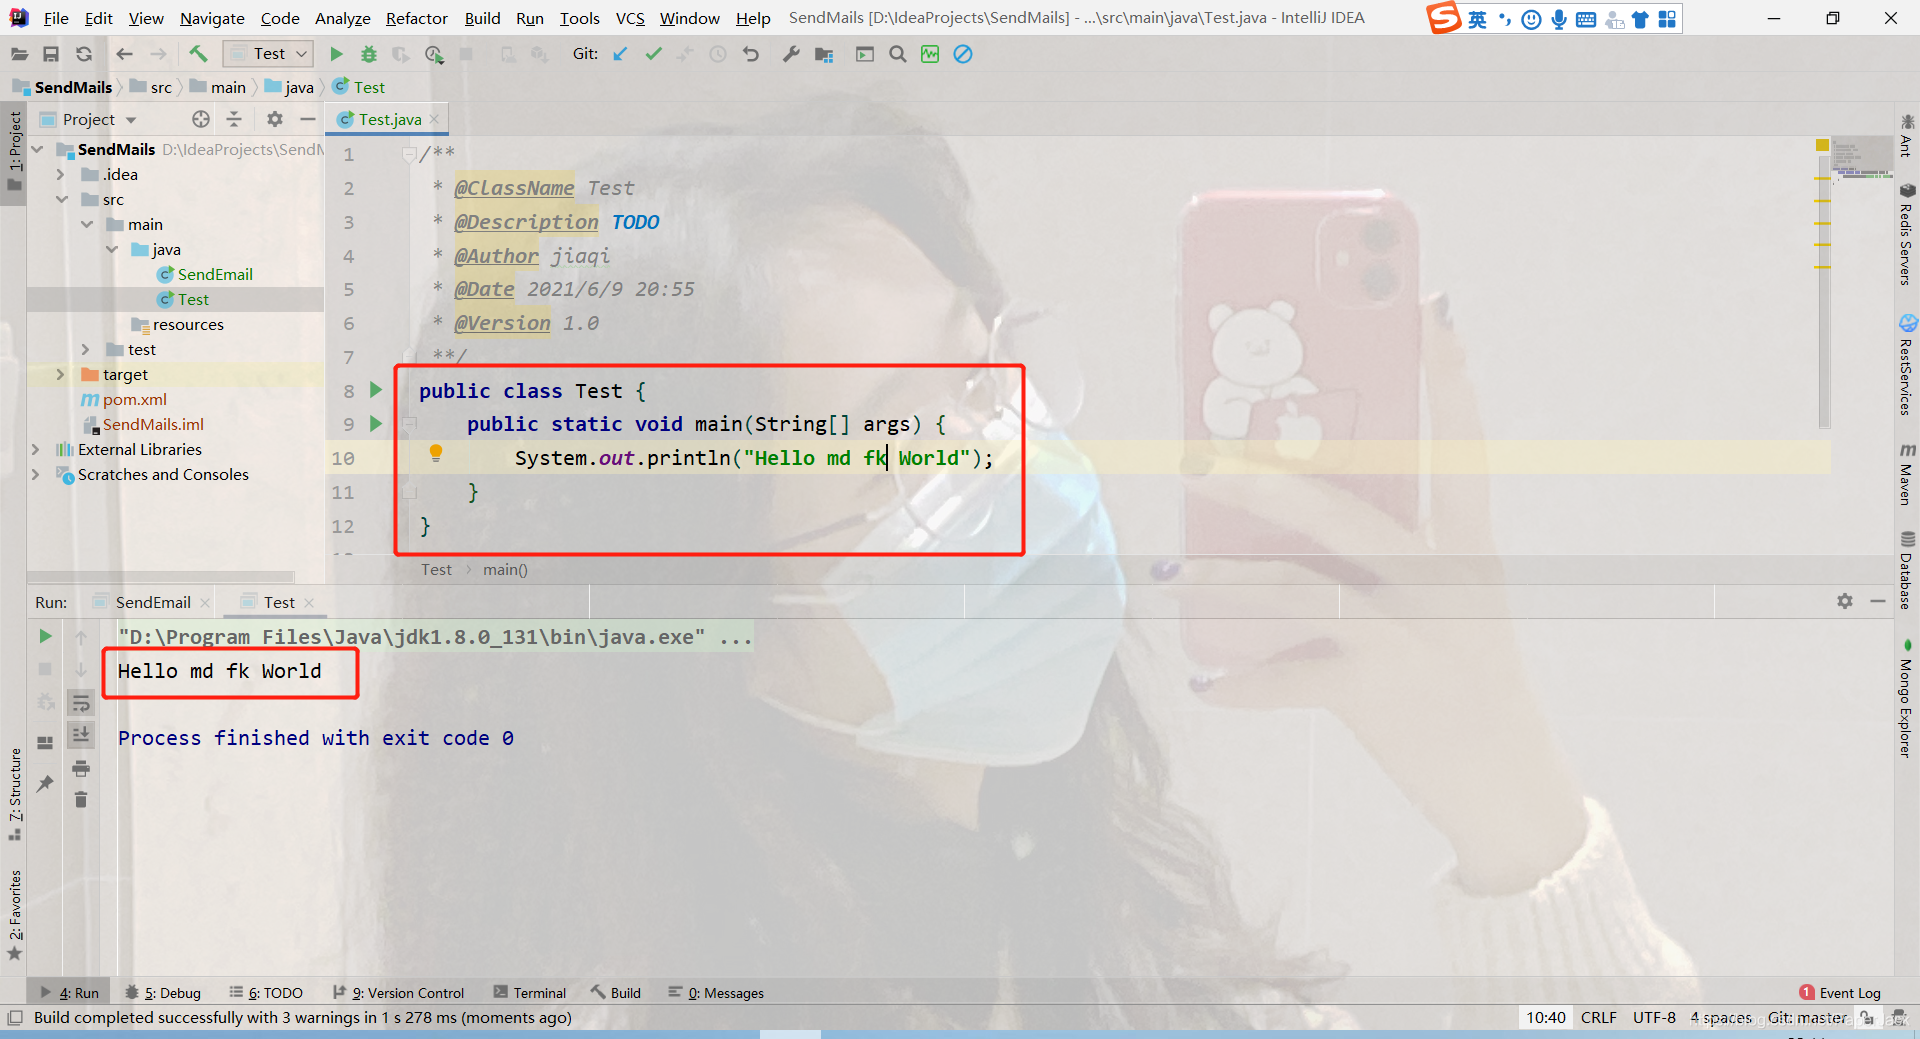1920x1039 pixels.
Task: Pin the Run tab with the pin icon
Action: (44, 785)
